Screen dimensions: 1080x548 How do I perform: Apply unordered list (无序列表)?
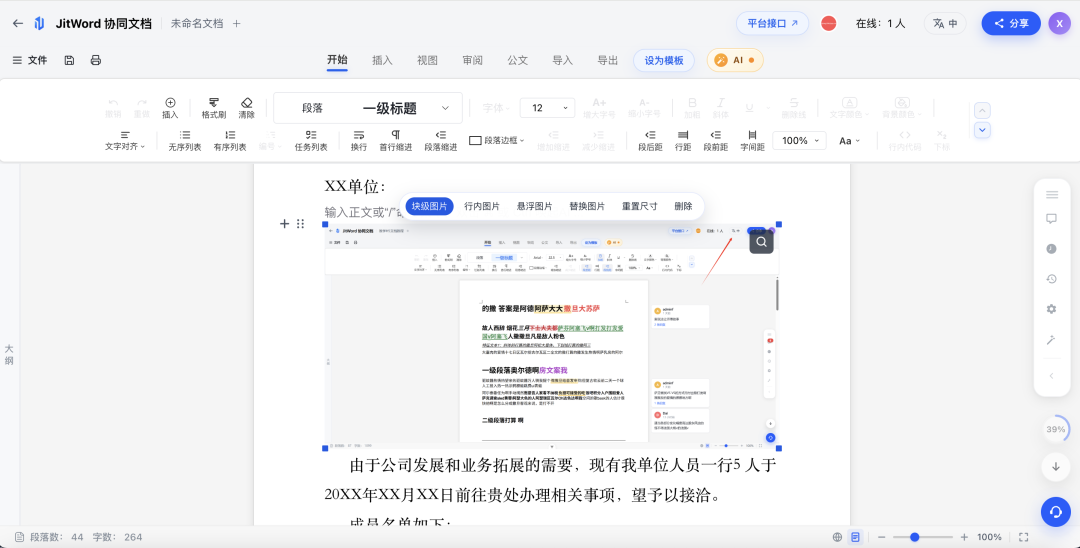click(185, 140)
